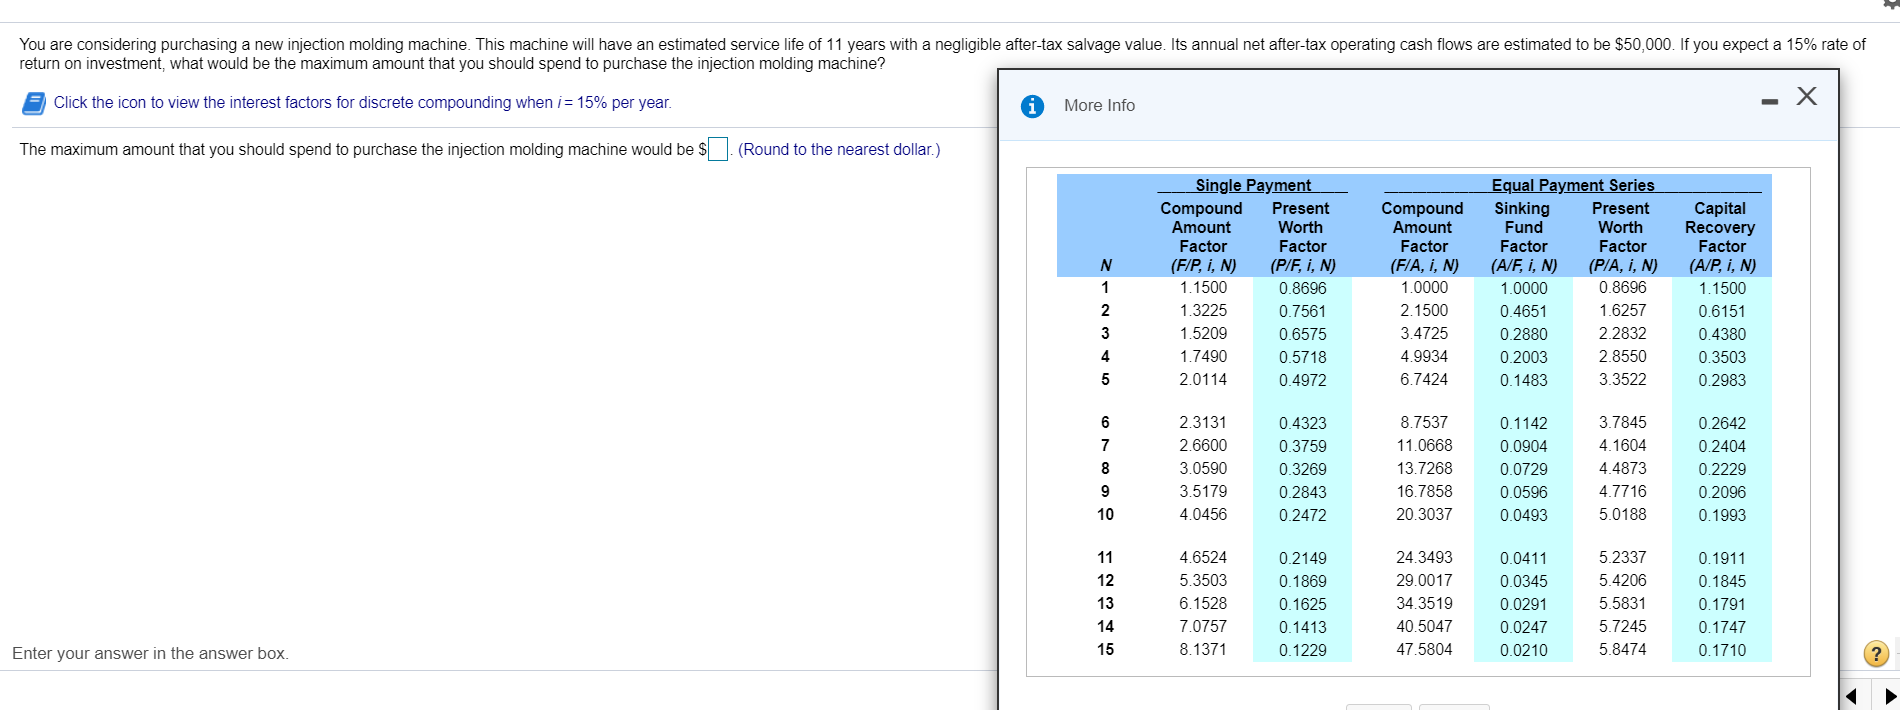Click the (P/F, i, N) column header
This screenshot has height=710, width=1900.
tap(1303, 266)
